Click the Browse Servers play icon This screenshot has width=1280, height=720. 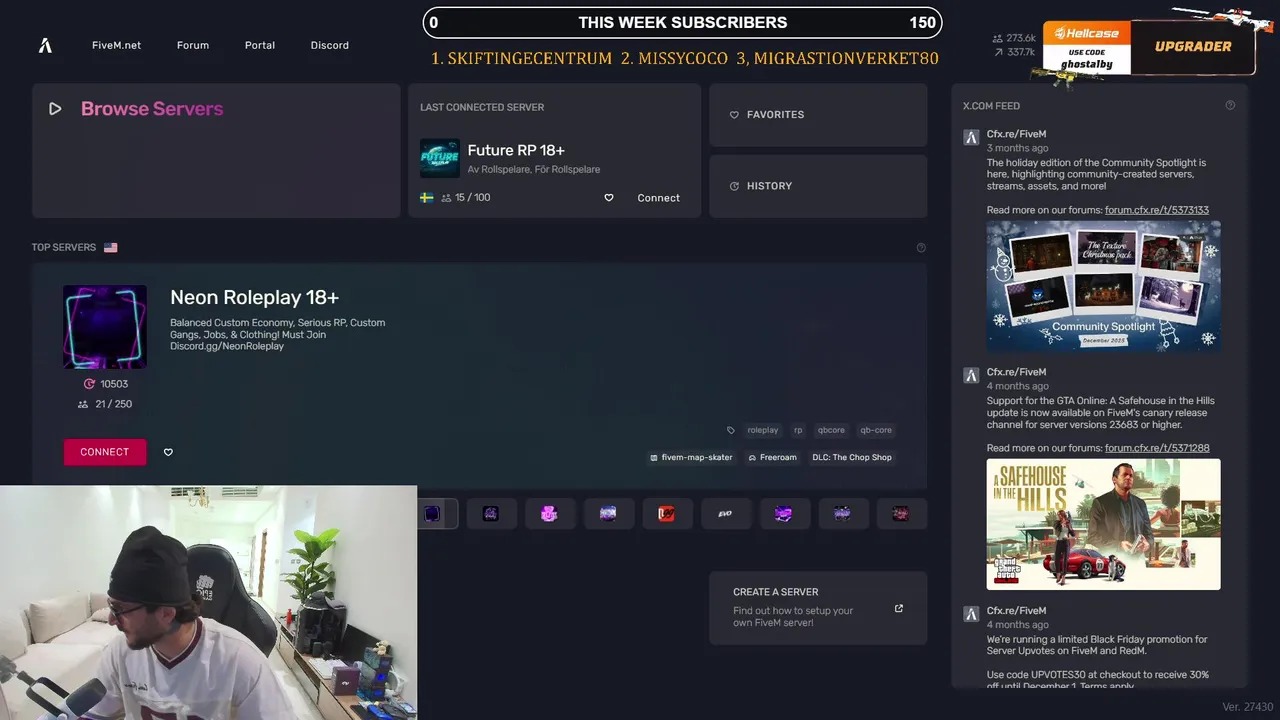[55, 109]
